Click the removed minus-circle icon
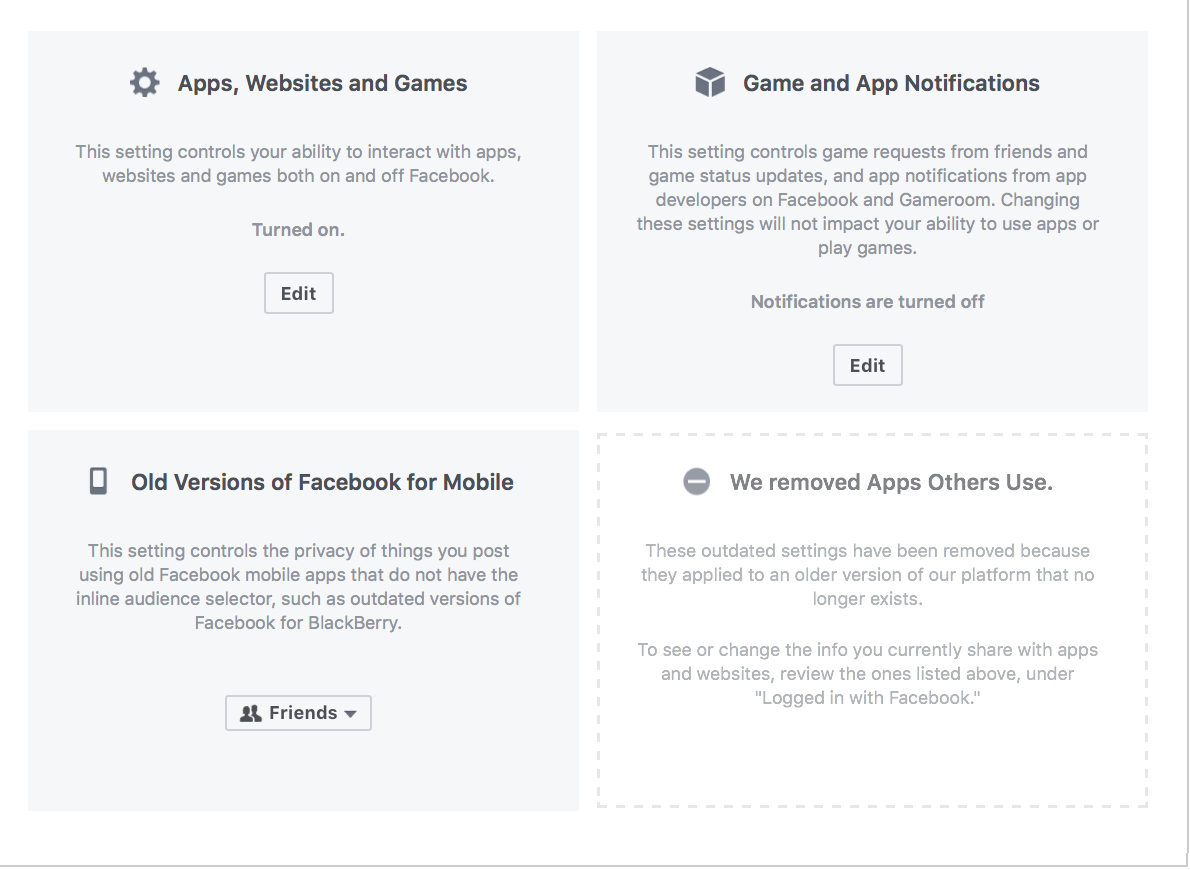The image size is (1190, 870). [x=696, y=481]
